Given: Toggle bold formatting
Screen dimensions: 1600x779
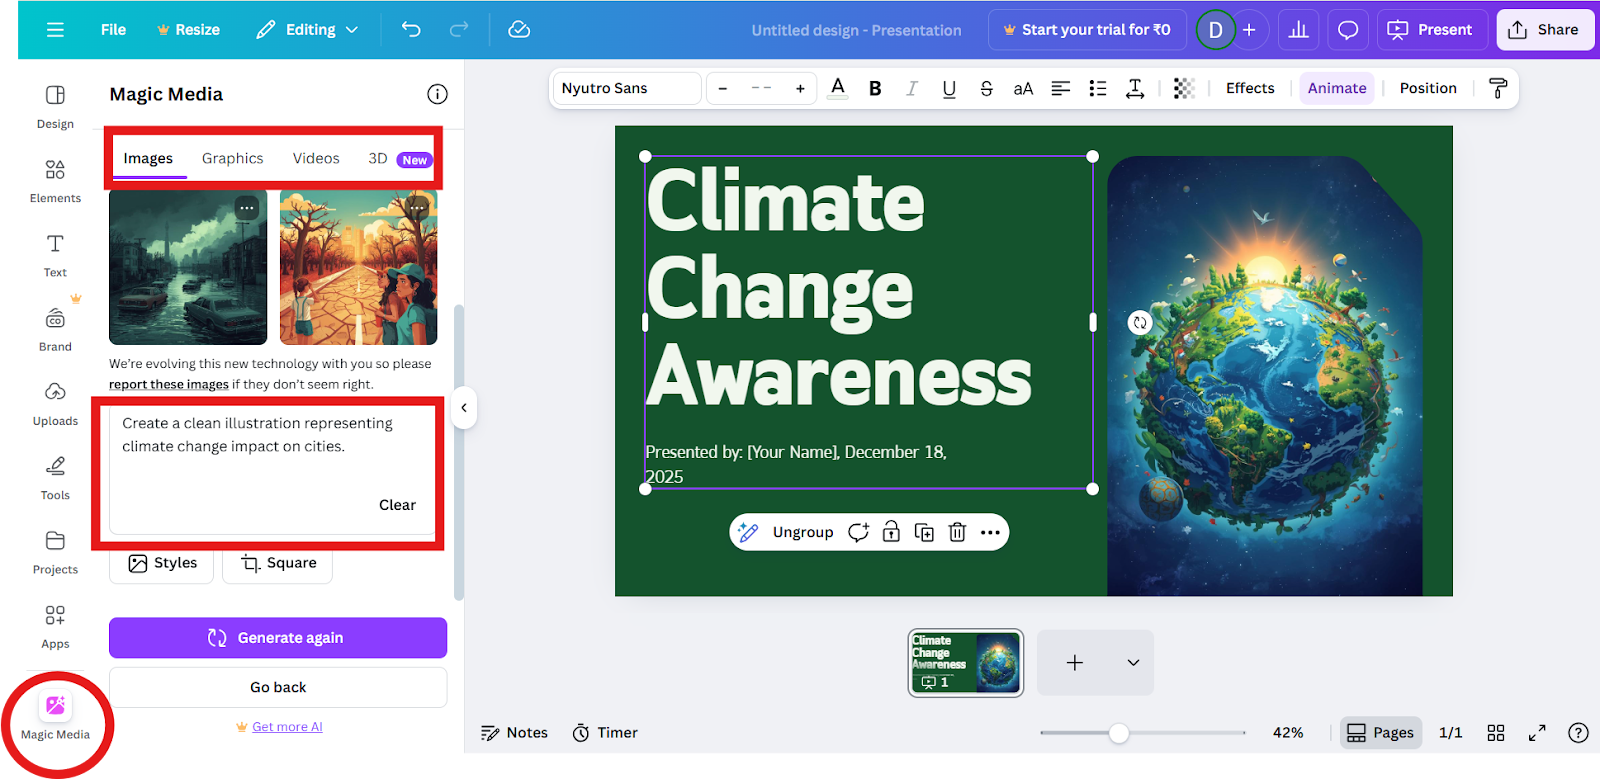Looking at the screenshot, I should pos(875,88).
